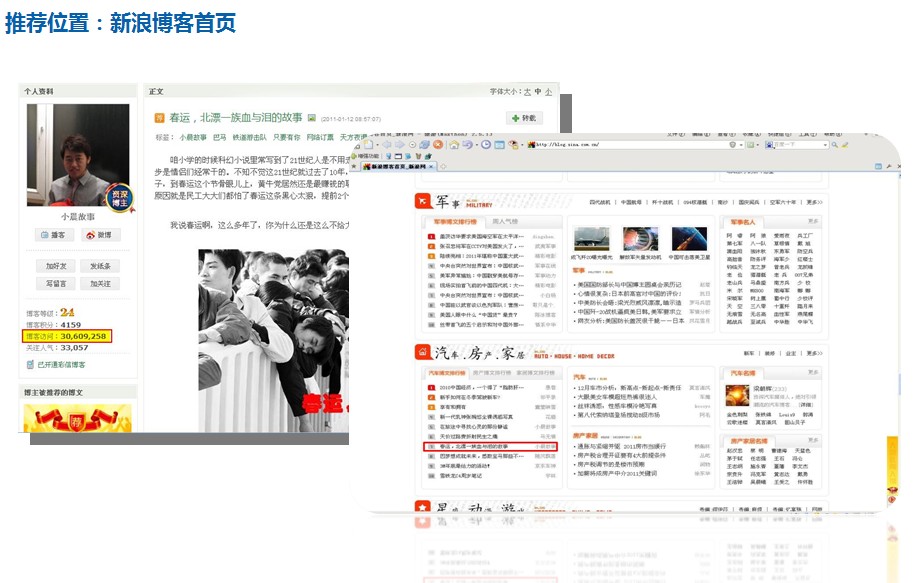Click the blogger name 小晨故事
Viewport: 923px width, 583px height.
tap(78, 216)
